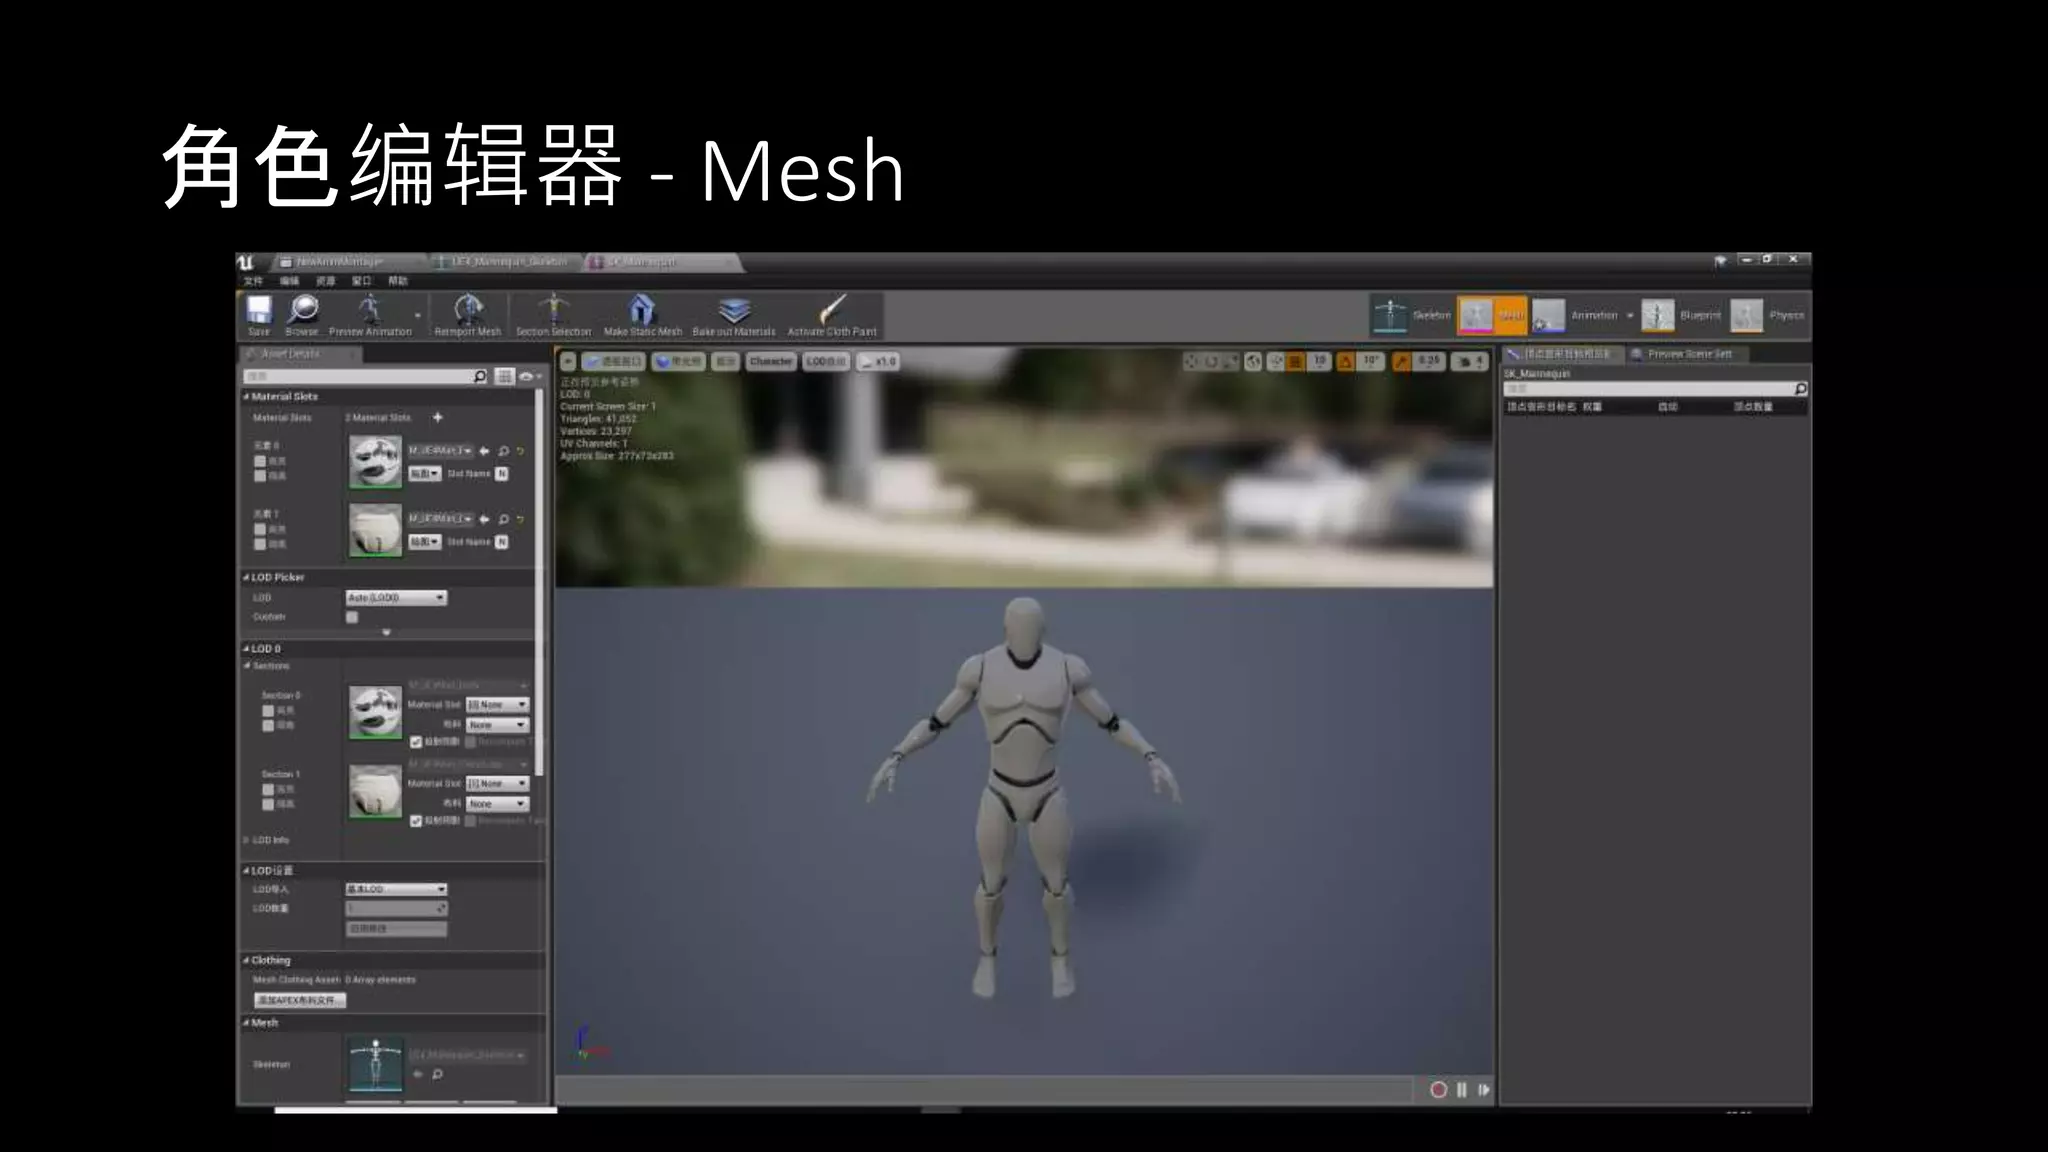Image resolution: width=2048 pixels, height=1152 pixels.
Task: Click the details property matrix grid icon
Action: [x=505, y=376]
